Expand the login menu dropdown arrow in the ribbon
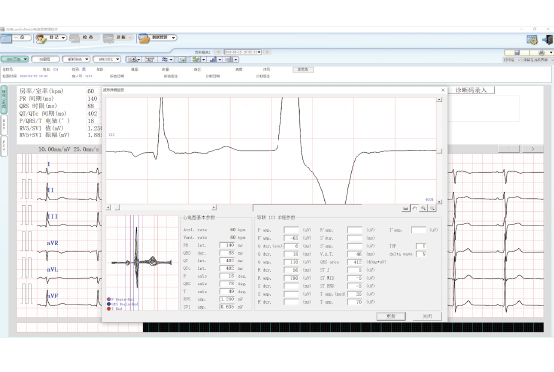554x372 pixels. click(x=64, y=37)
